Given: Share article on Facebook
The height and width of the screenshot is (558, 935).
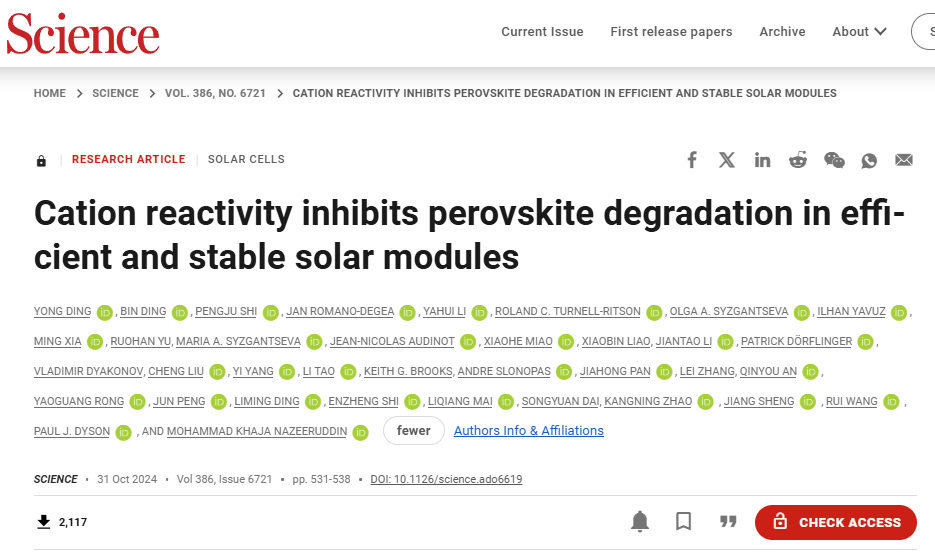Looking at the screenshot, I should pyautogui.click(x=692, y=160).
